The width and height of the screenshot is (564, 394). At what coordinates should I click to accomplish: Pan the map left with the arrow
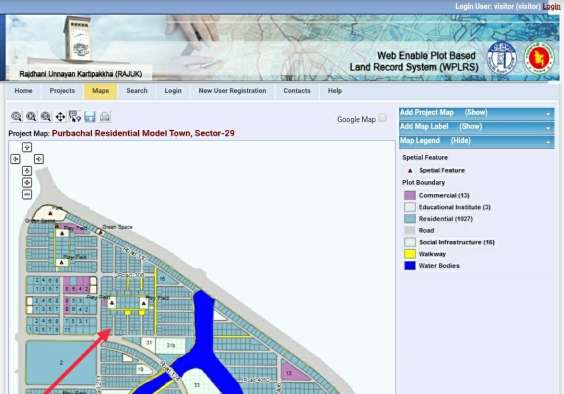pyautogui.click(x=15, y=159)
